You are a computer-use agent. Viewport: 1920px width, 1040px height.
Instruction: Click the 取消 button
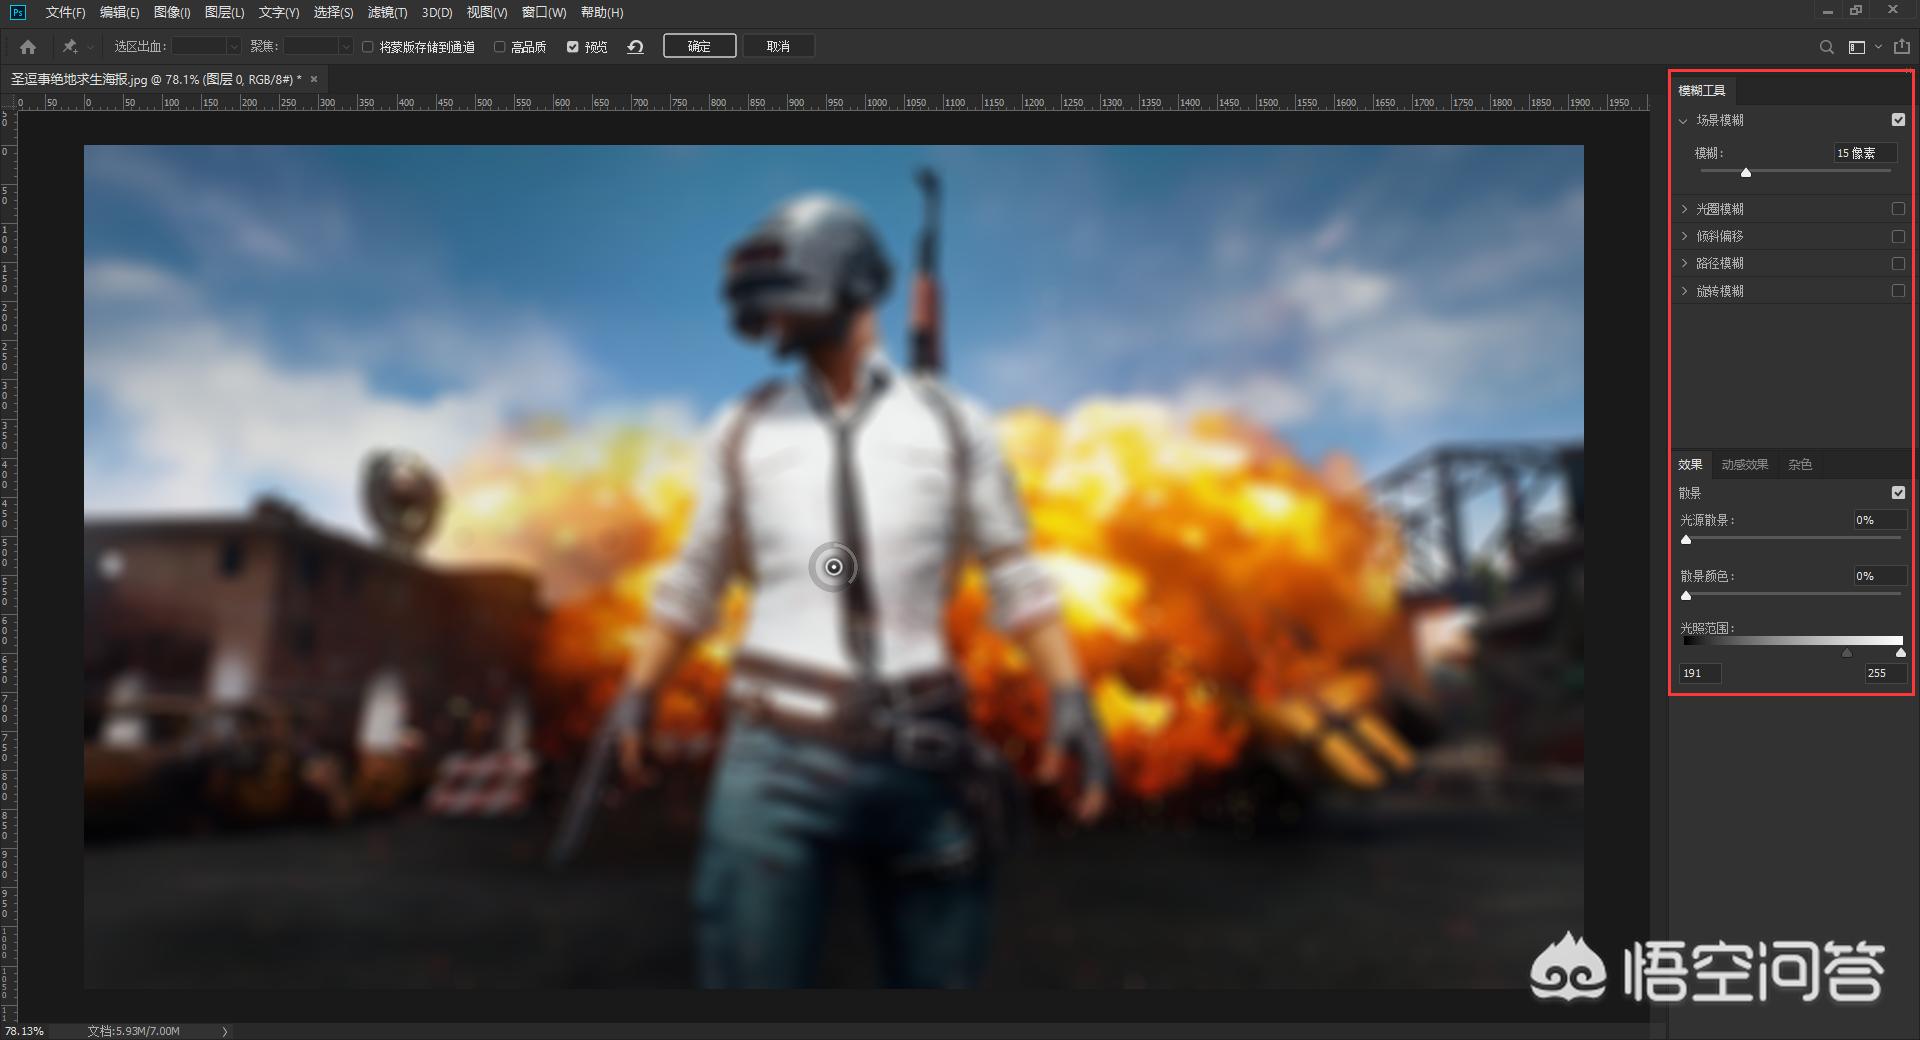pos(778,47)
